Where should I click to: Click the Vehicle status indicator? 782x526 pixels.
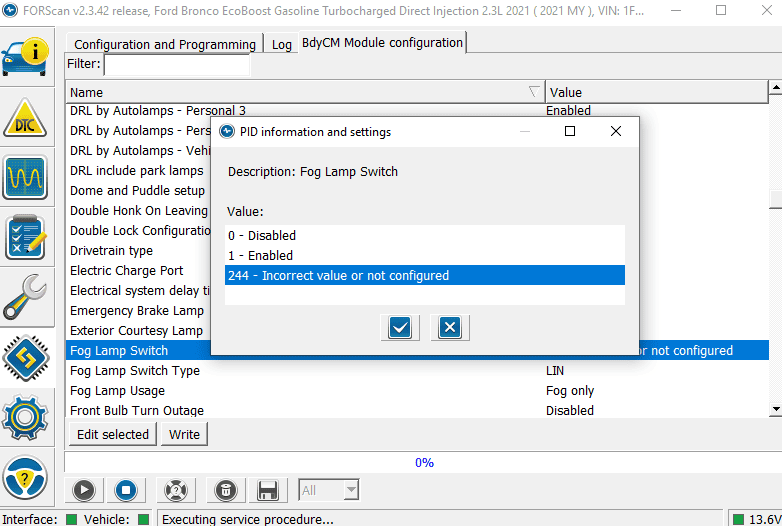[x=144, y=519]
